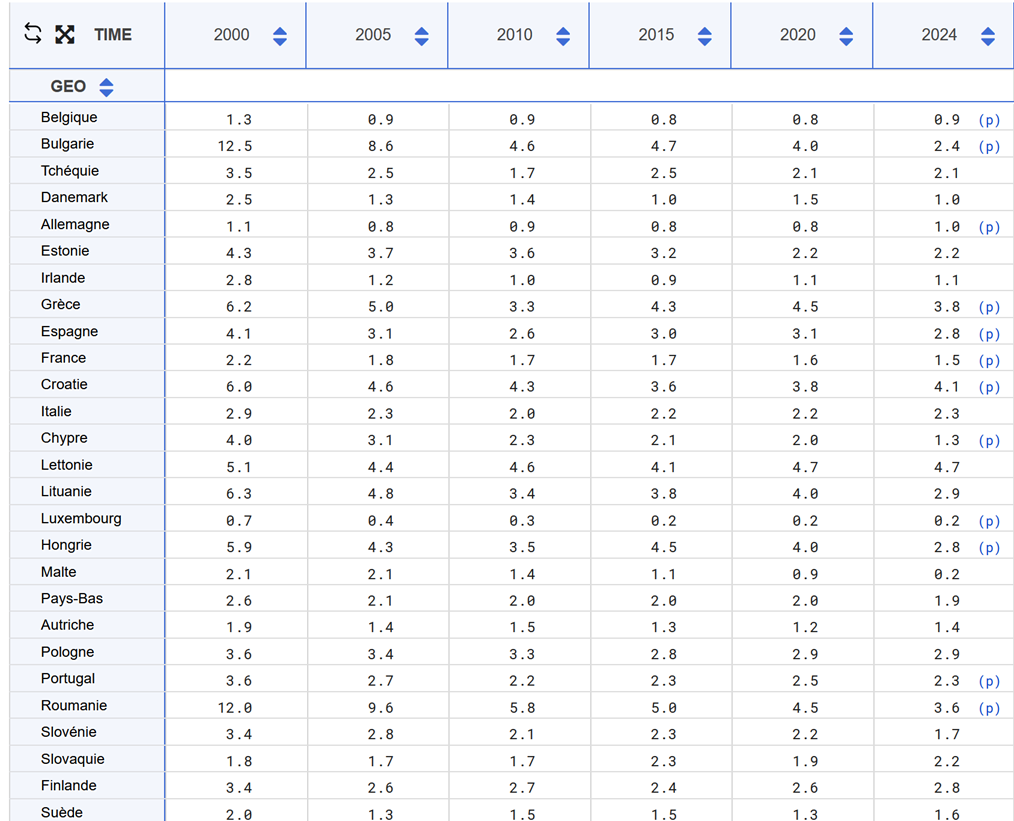Click the Roumanie 2005 value cell 9.6
The height and width of the screenshot is (821, 1014).
coord(381,708)
